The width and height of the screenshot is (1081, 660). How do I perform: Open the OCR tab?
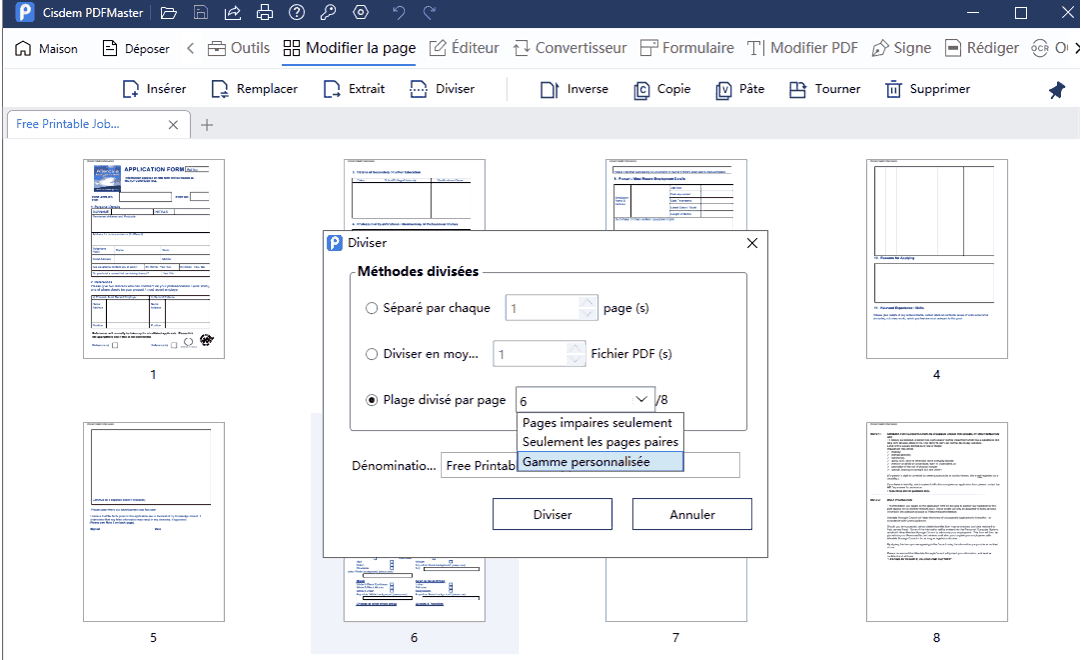(1049, 48)
